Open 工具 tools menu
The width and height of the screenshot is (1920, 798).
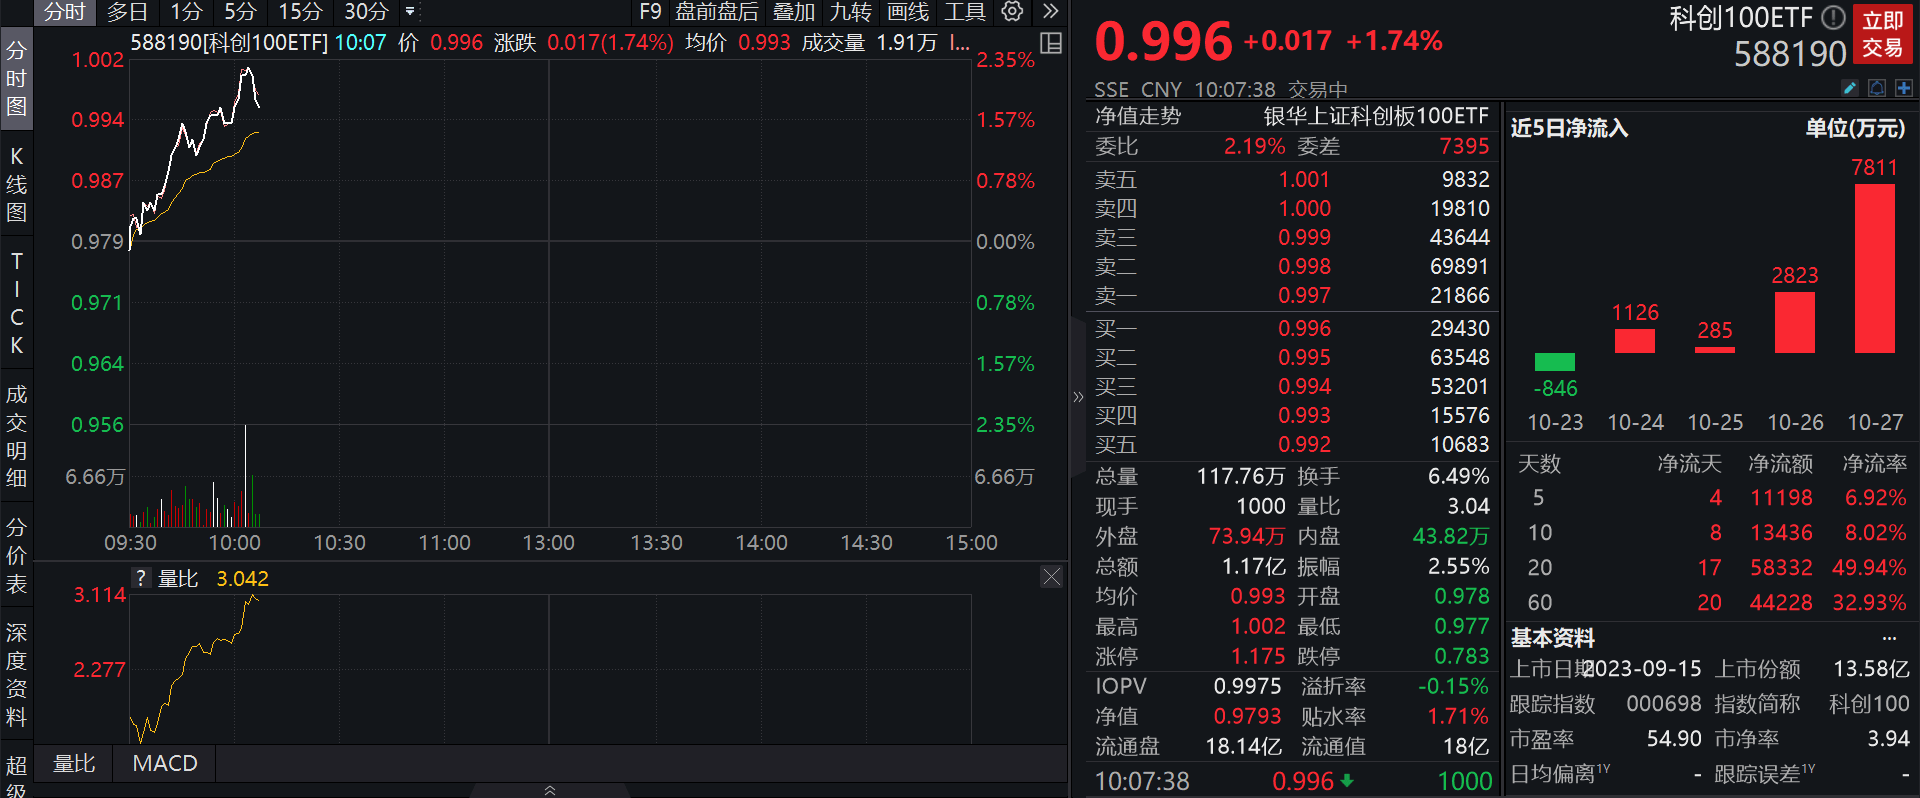965,12
